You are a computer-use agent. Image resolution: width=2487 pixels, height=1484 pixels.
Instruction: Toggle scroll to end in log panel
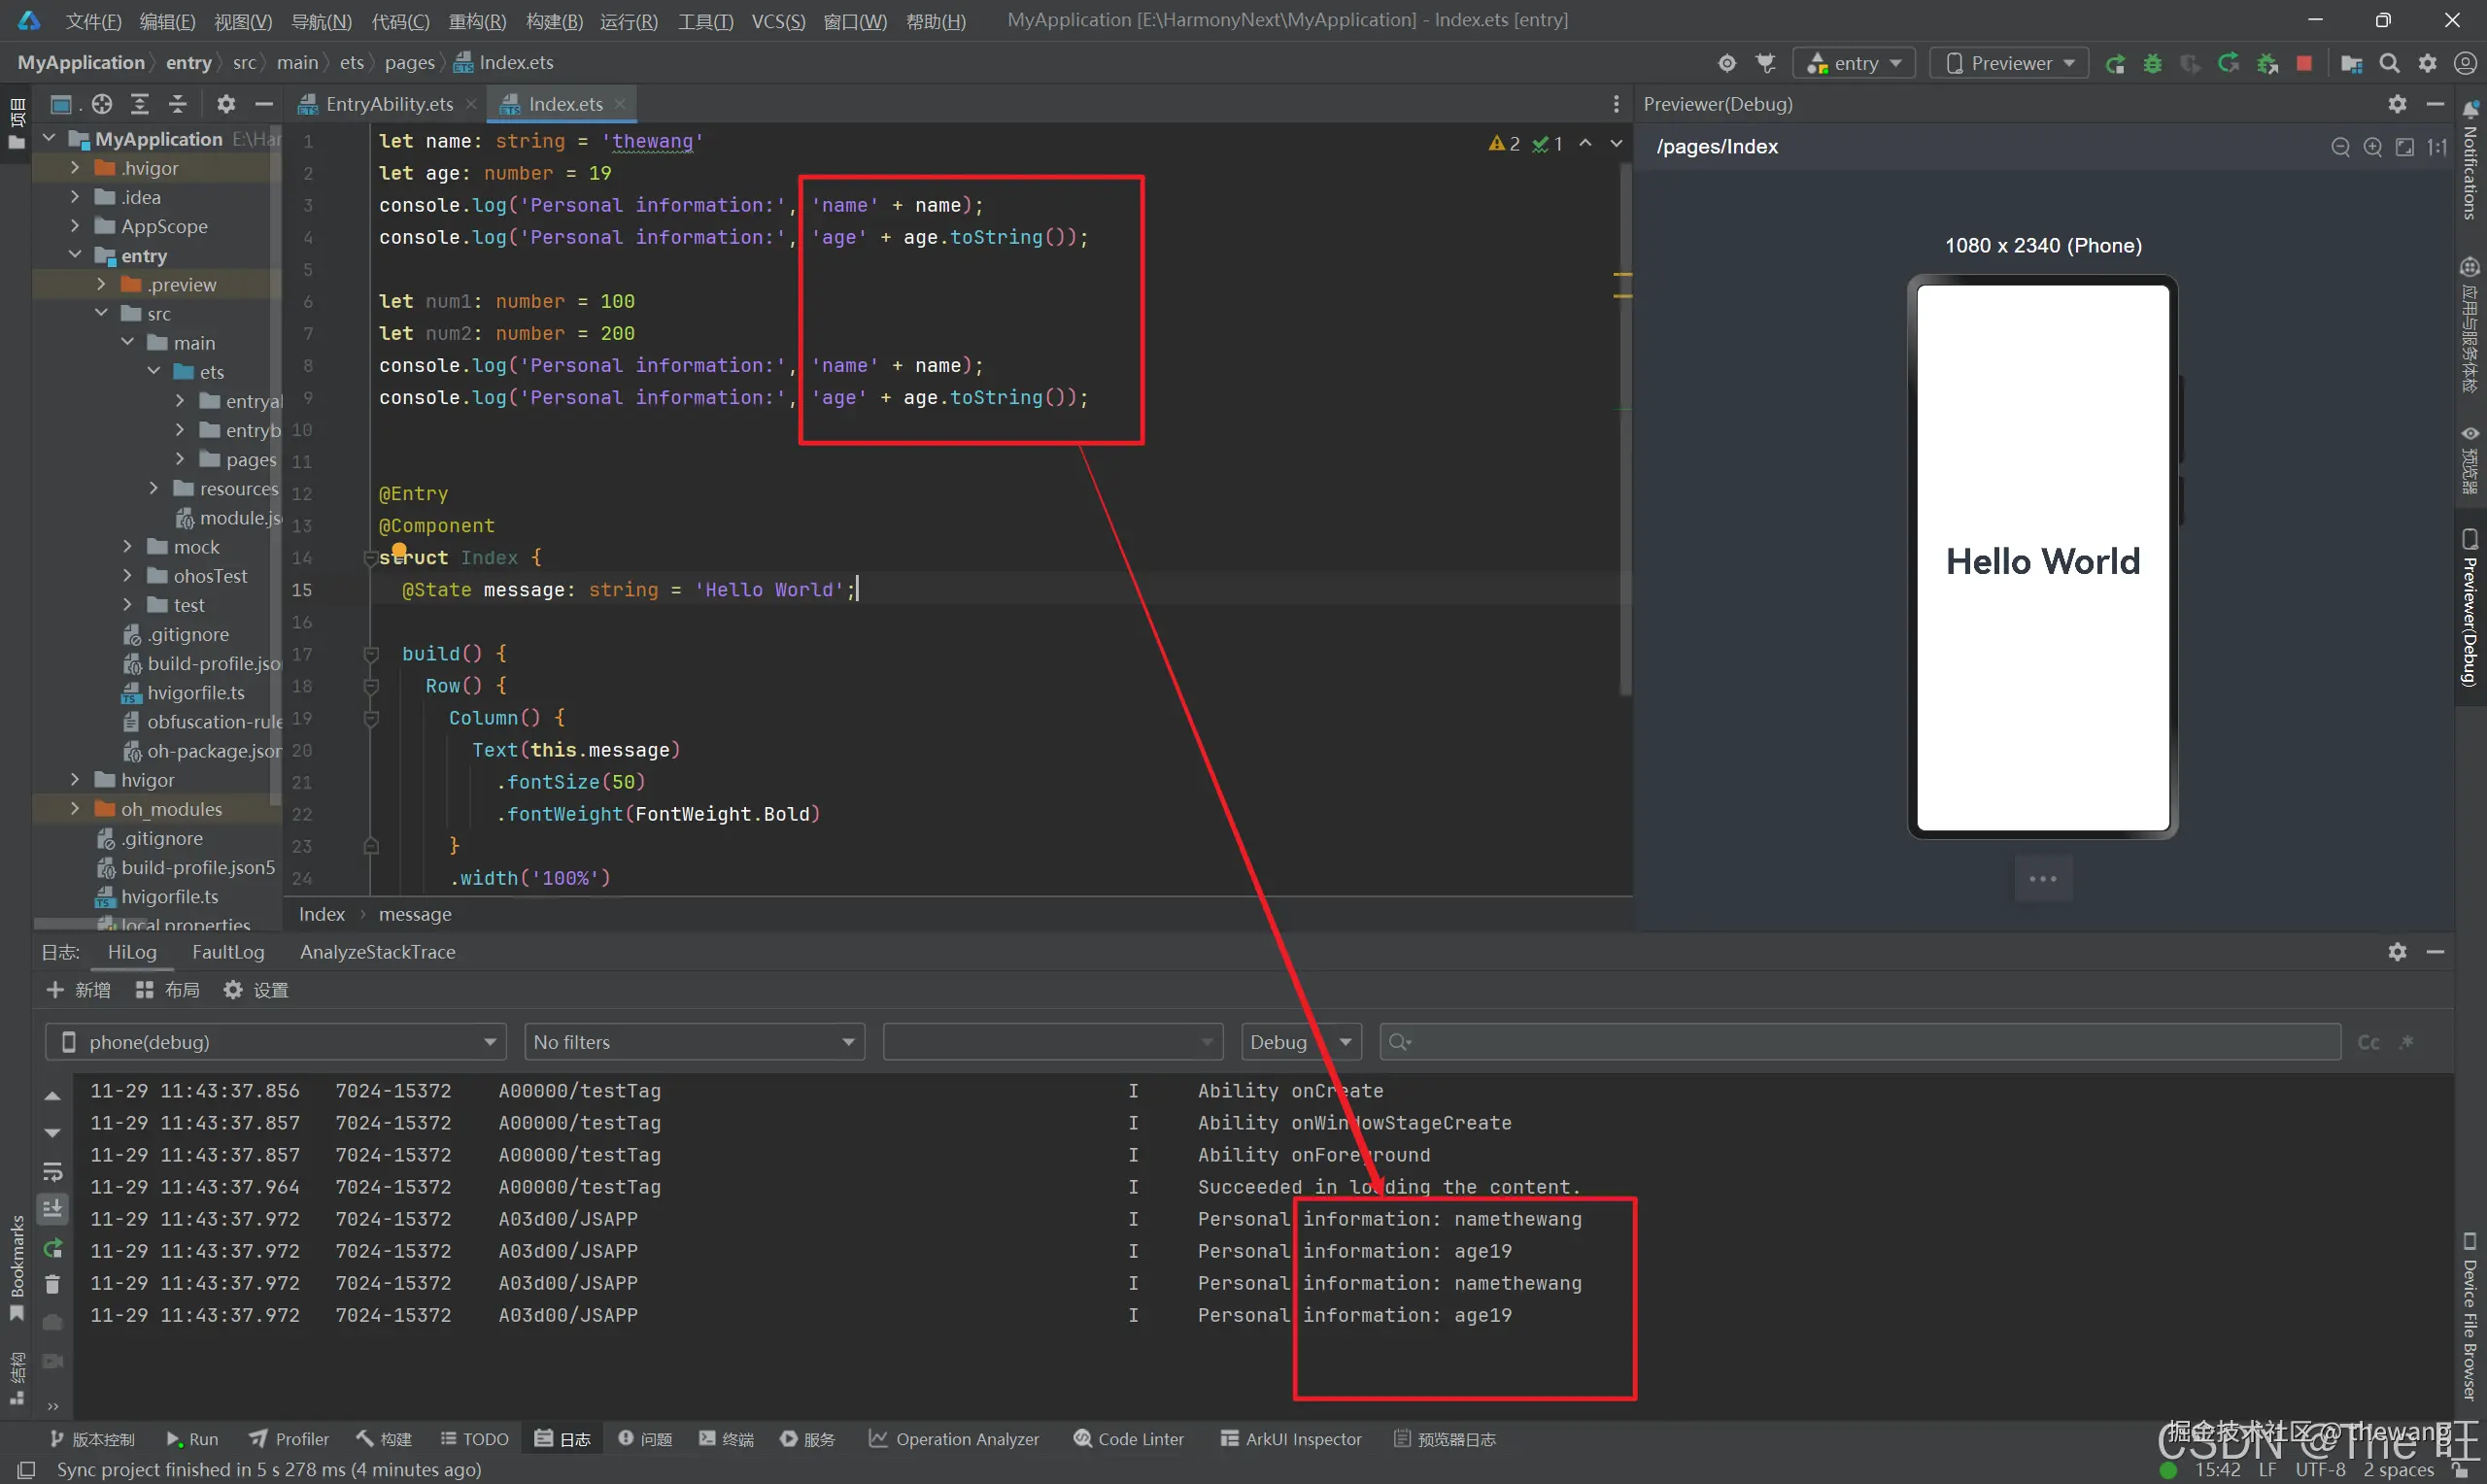point(53,1208)
